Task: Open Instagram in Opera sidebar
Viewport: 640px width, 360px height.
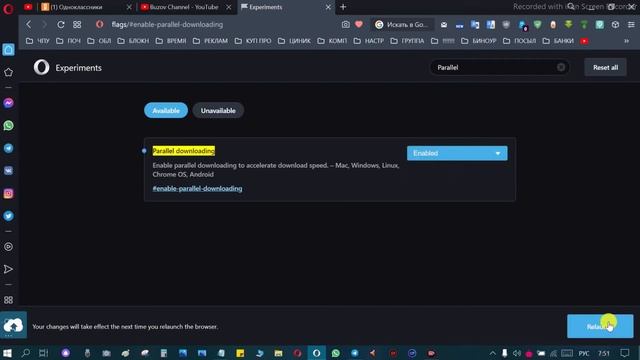Action: coord(9,193)
